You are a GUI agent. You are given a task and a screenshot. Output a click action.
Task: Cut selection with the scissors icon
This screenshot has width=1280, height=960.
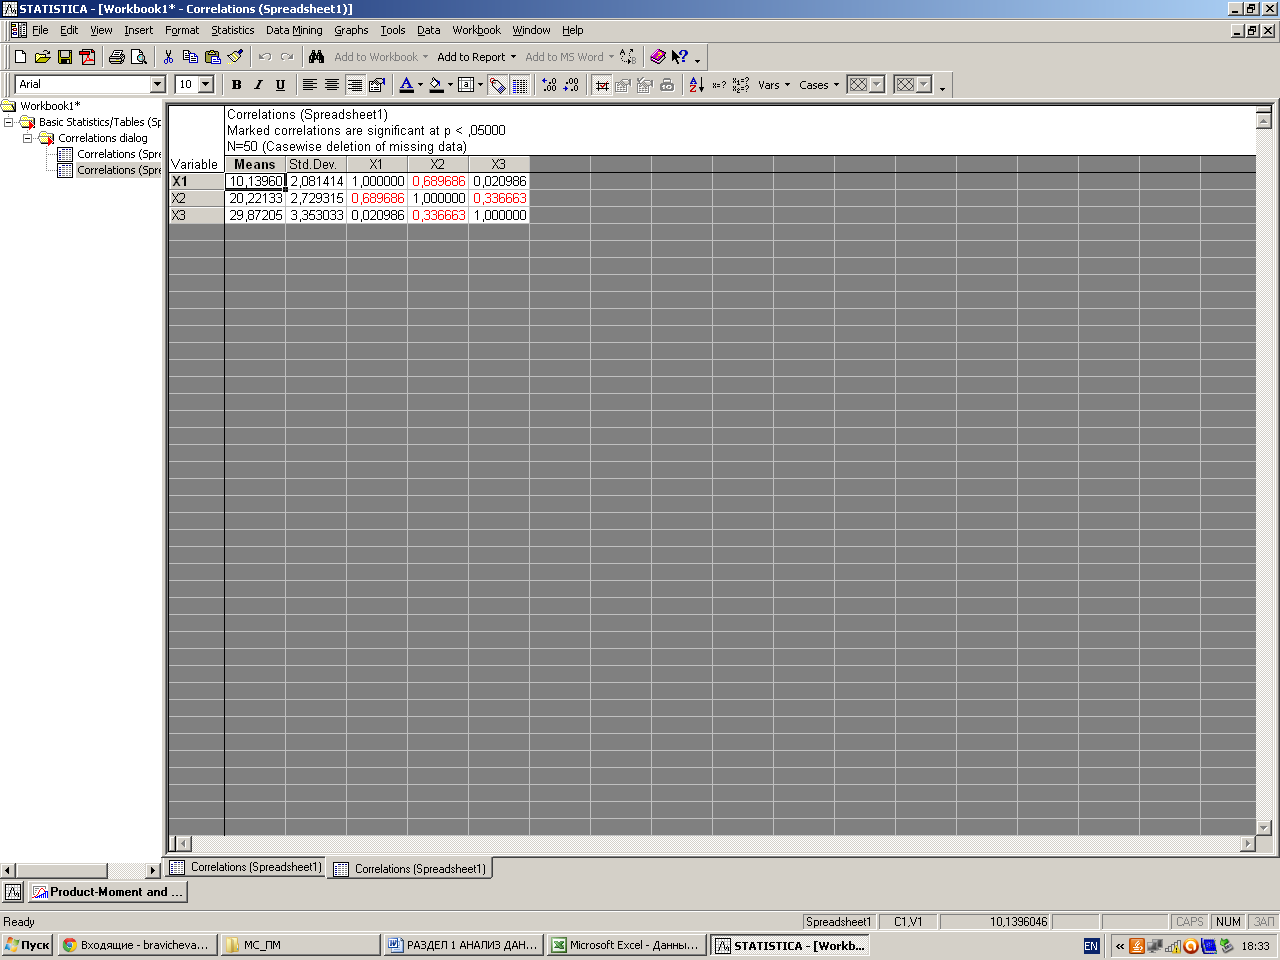click(x=168, y=57)
